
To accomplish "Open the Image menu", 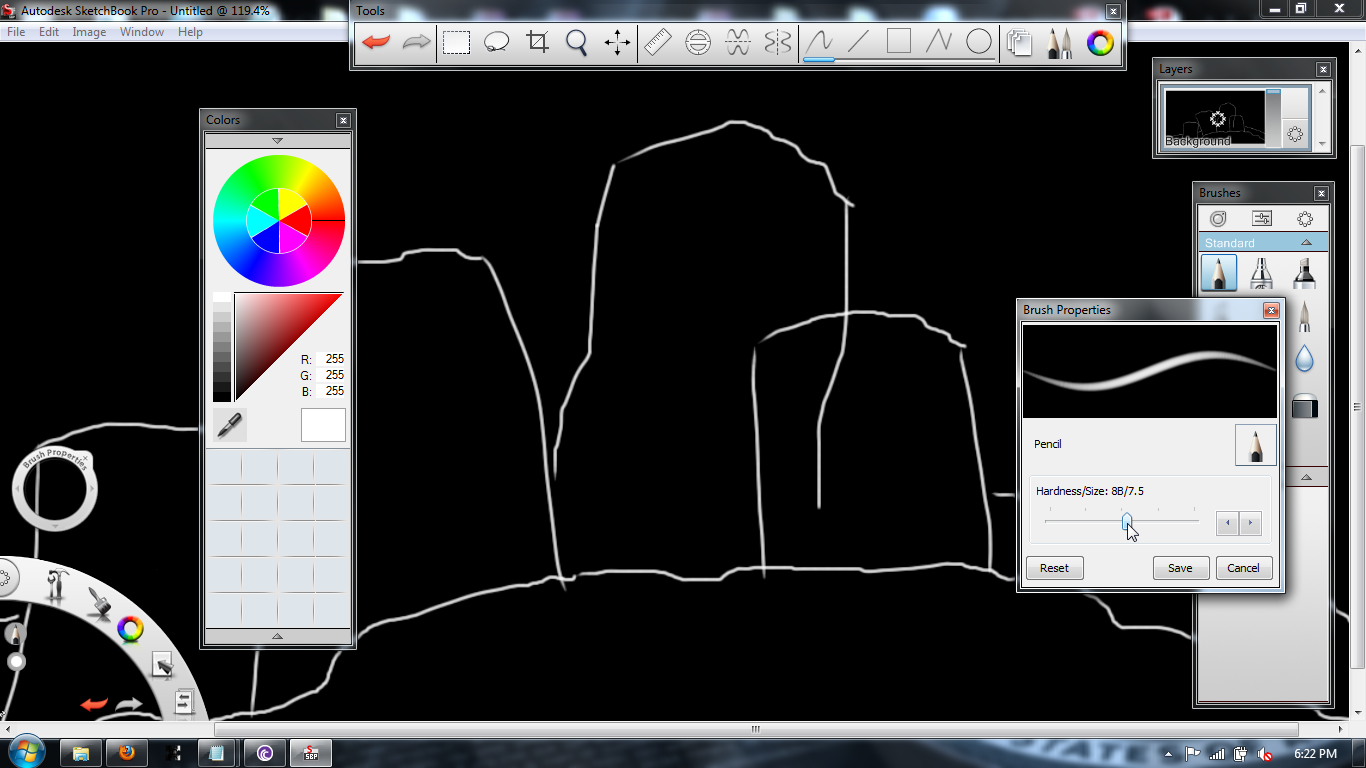I will tap(89, 32).
